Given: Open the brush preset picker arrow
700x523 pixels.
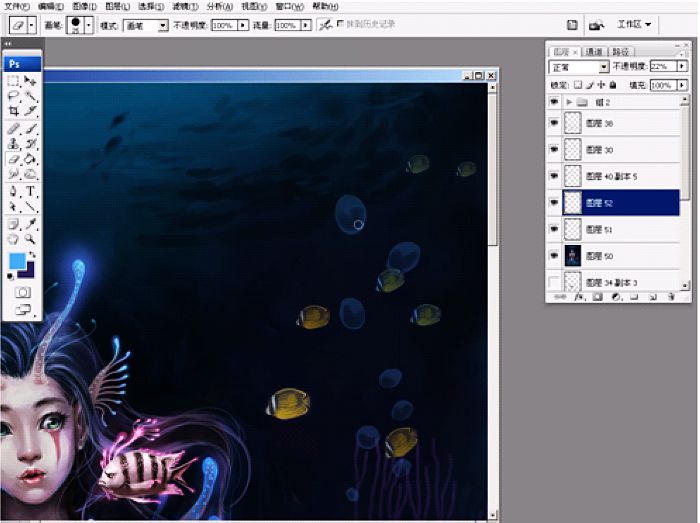Looking at the screenshot, I should 88,25.
